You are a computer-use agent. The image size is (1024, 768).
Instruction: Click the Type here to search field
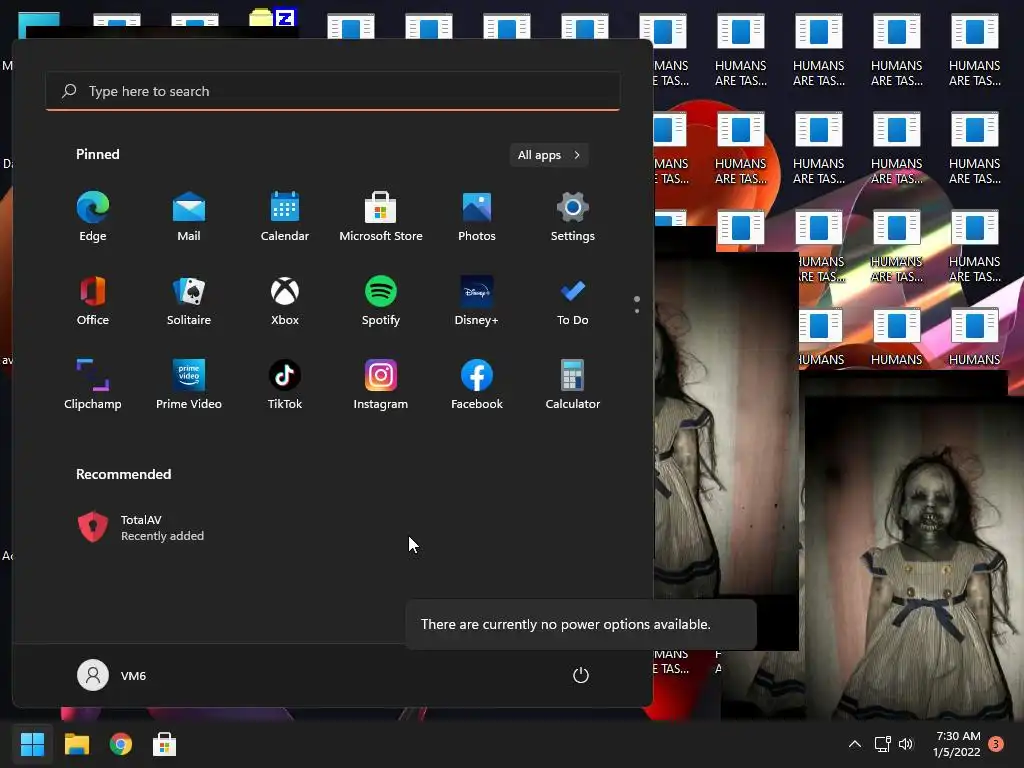point(333,91)
